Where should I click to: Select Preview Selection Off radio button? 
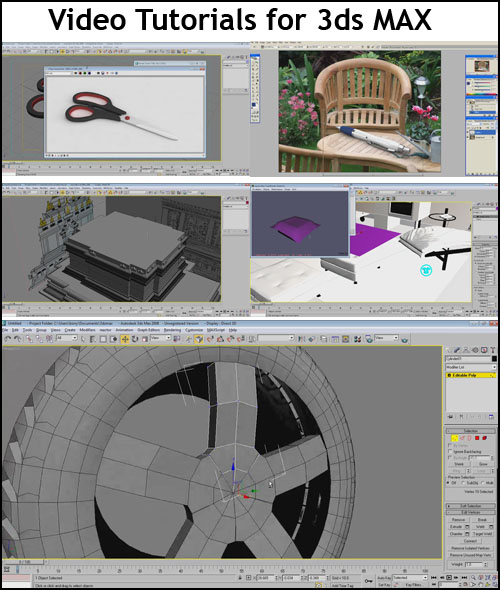click(x=448, y=483)
